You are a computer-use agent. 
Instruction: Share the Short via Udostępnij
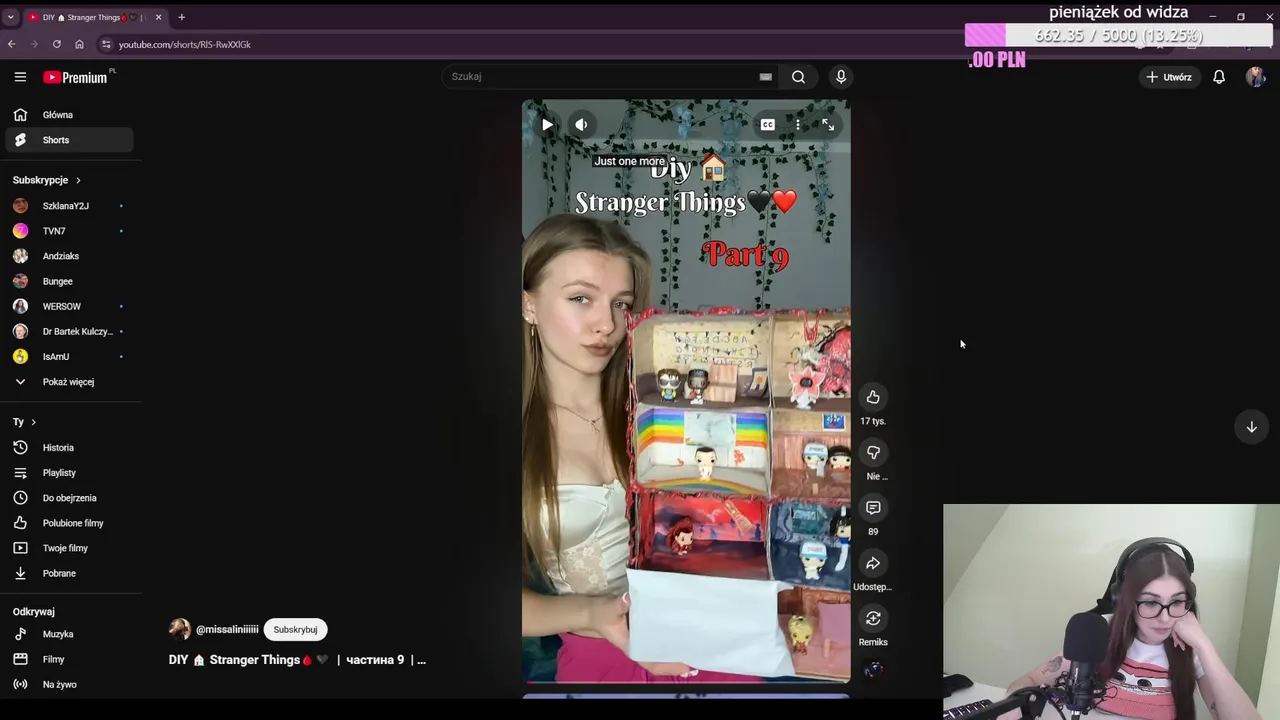873,563
